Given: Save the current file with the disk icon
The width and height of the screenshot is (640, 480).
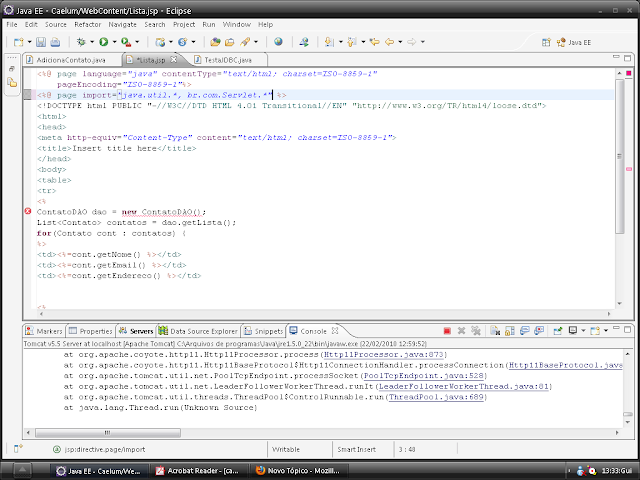Looking at the screenshot, I should tap(41, 42).
